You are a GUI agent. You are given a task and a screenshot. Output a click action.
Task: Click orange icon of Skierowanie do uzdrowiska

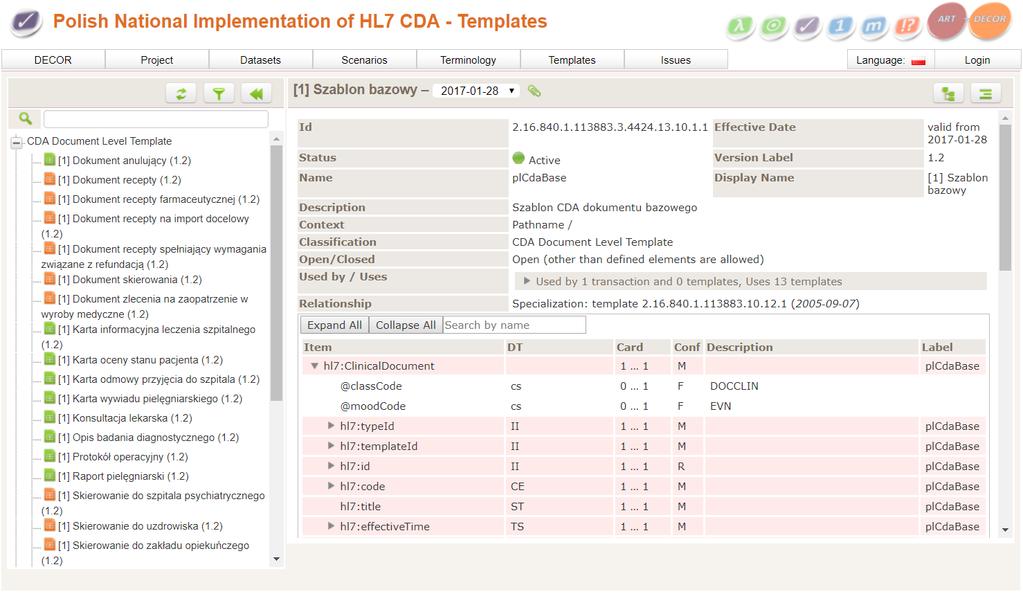[x=50, y=525]
